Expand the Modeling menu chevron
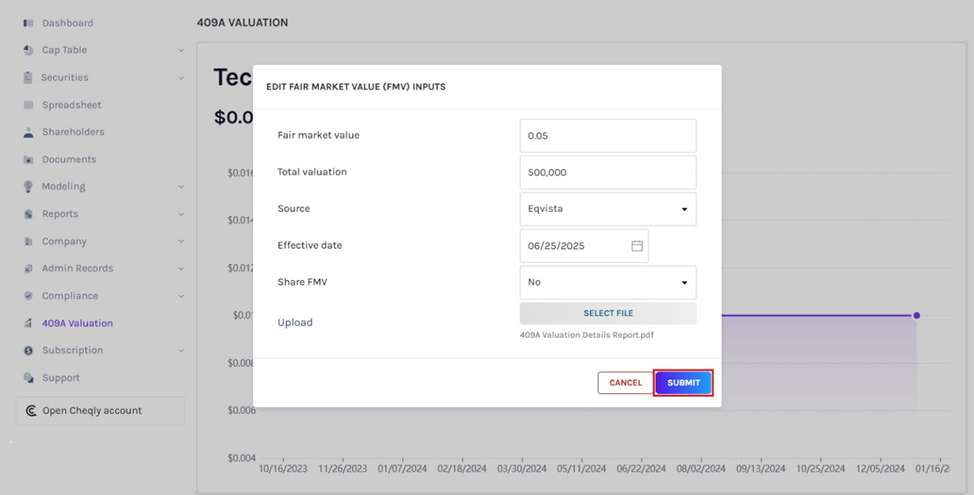This screenshot has width=974, height=495. [181, 186]
